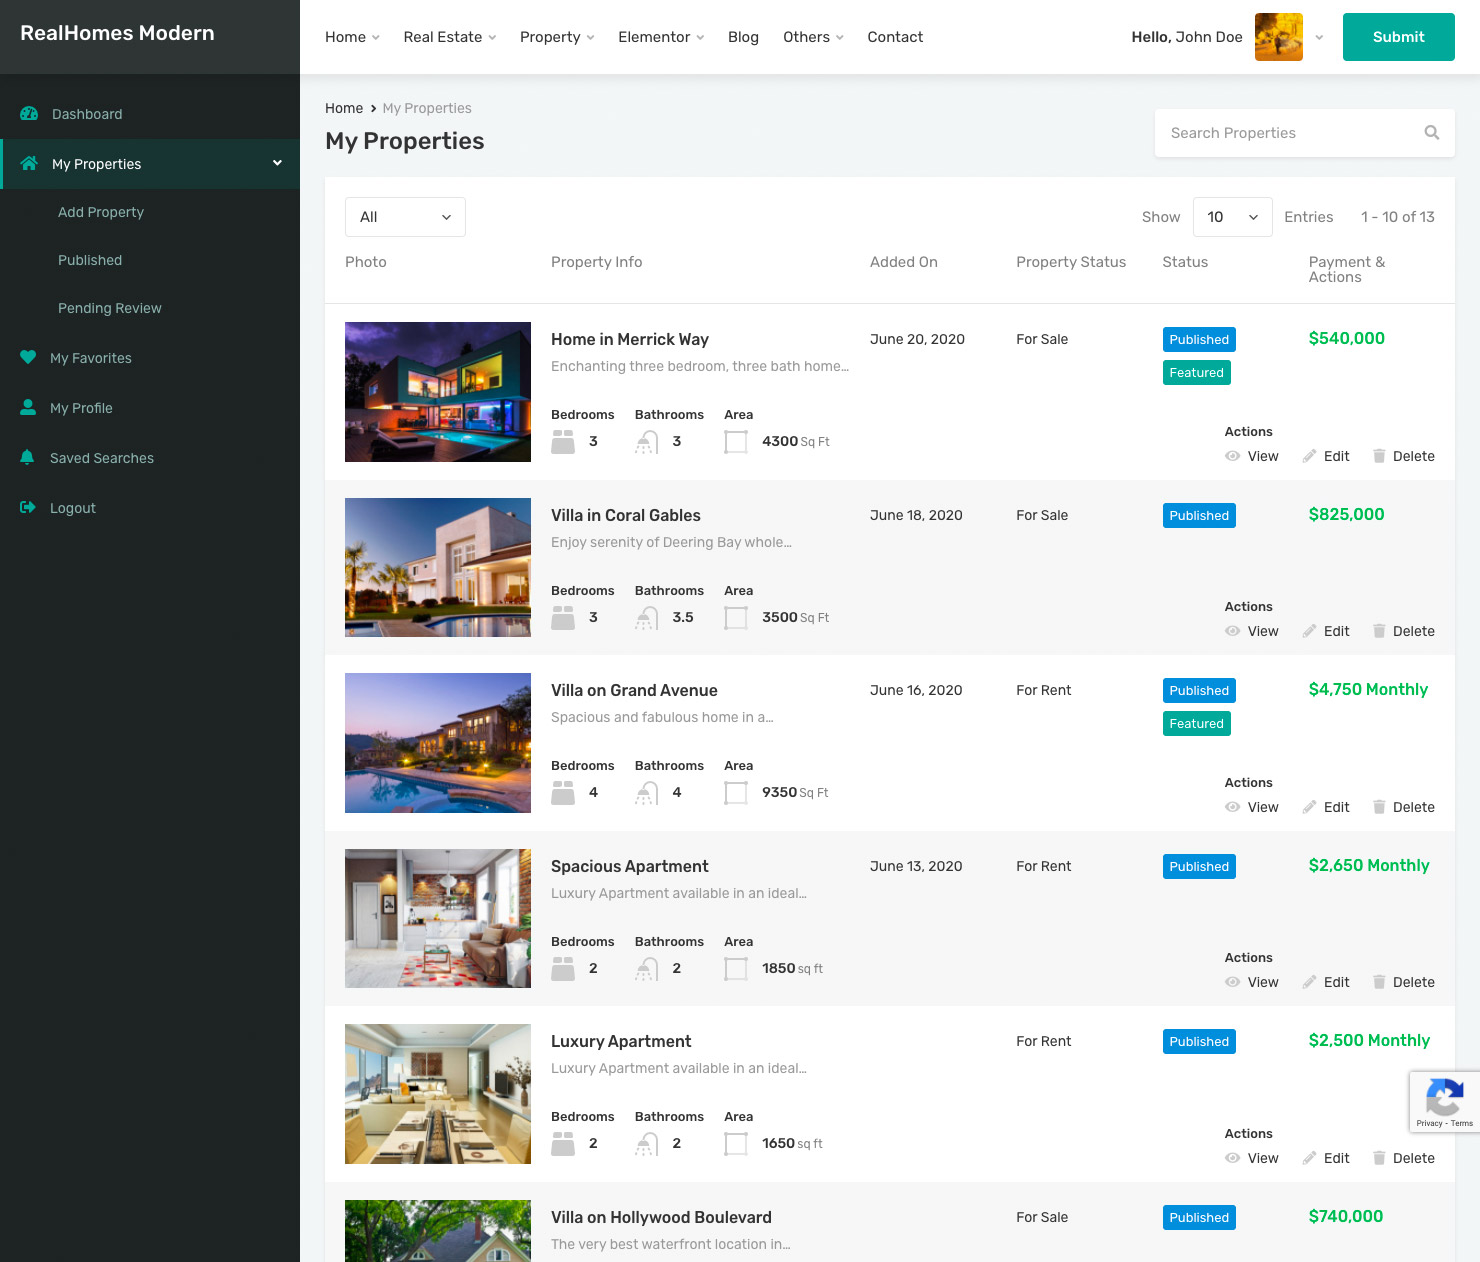Open the Show entries count dropdown
Viewport: 1480px width, 1262px height.
[1232, 217]
